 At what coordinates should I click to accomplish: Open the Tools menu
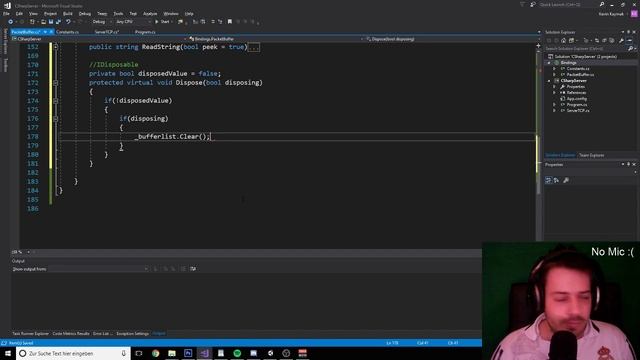(118, 13)
